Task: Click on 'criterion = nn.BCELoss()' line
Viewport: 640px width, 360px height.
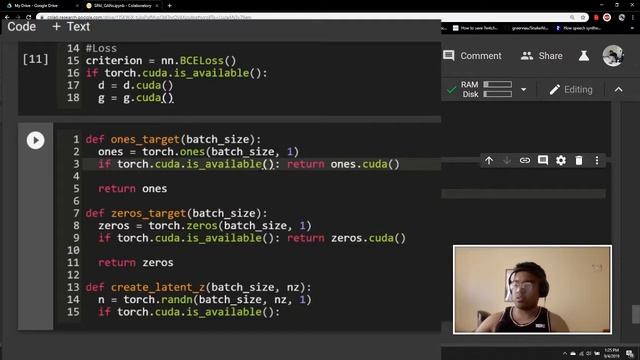Action: coord(161,61)
